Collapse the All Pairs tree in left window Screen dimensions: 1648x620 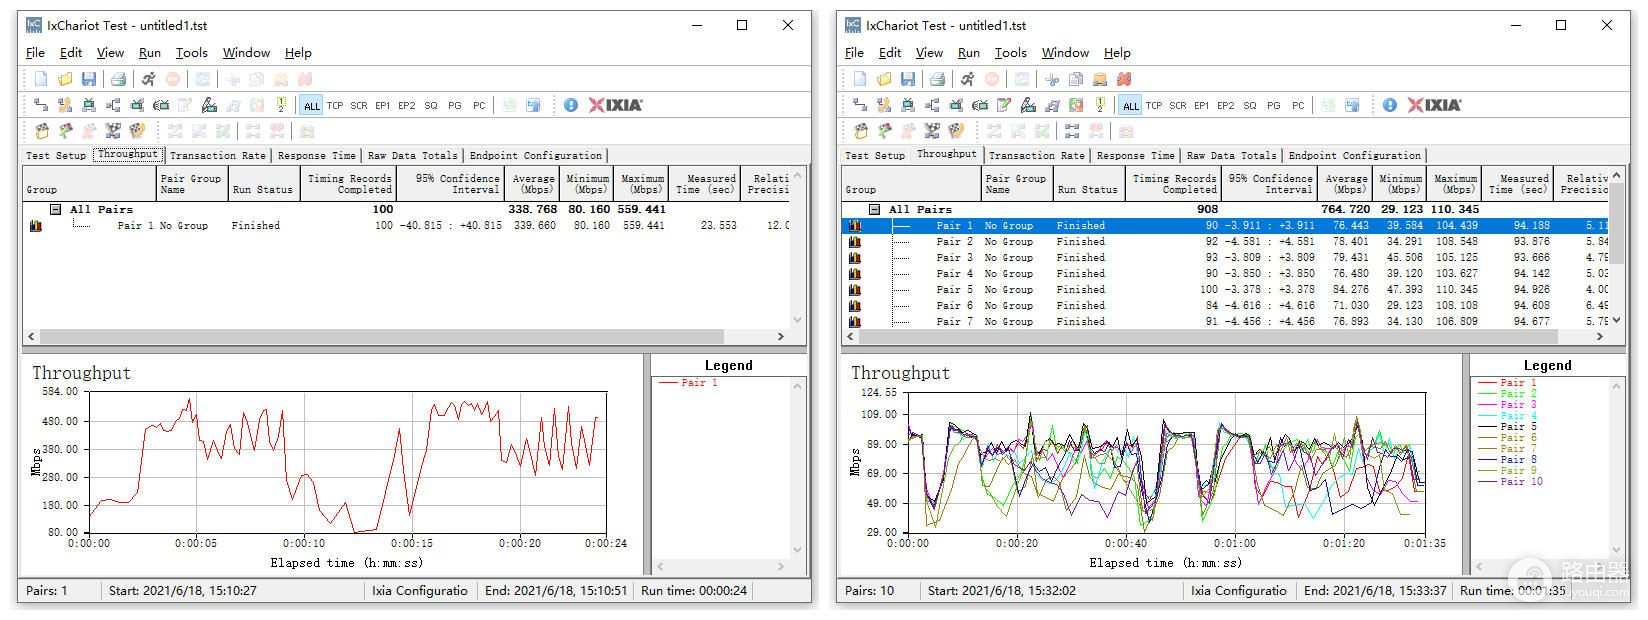(x=56, y=210)
